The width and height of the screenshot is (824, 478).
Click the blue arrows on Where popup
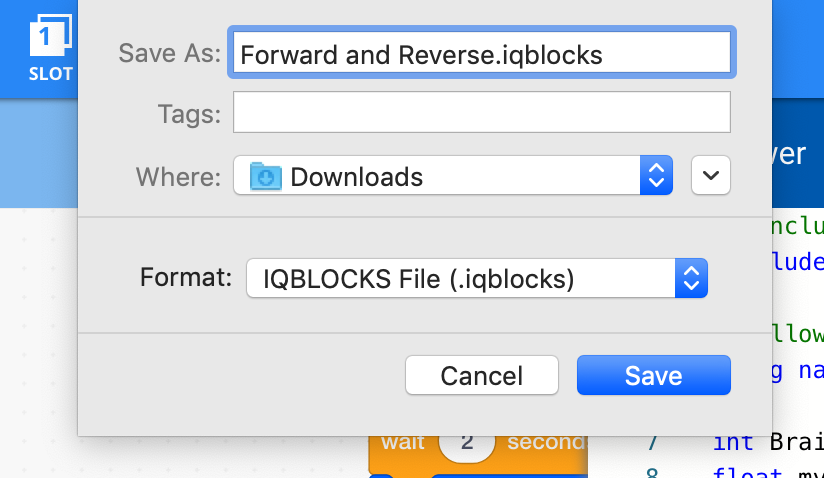(655, 177)
